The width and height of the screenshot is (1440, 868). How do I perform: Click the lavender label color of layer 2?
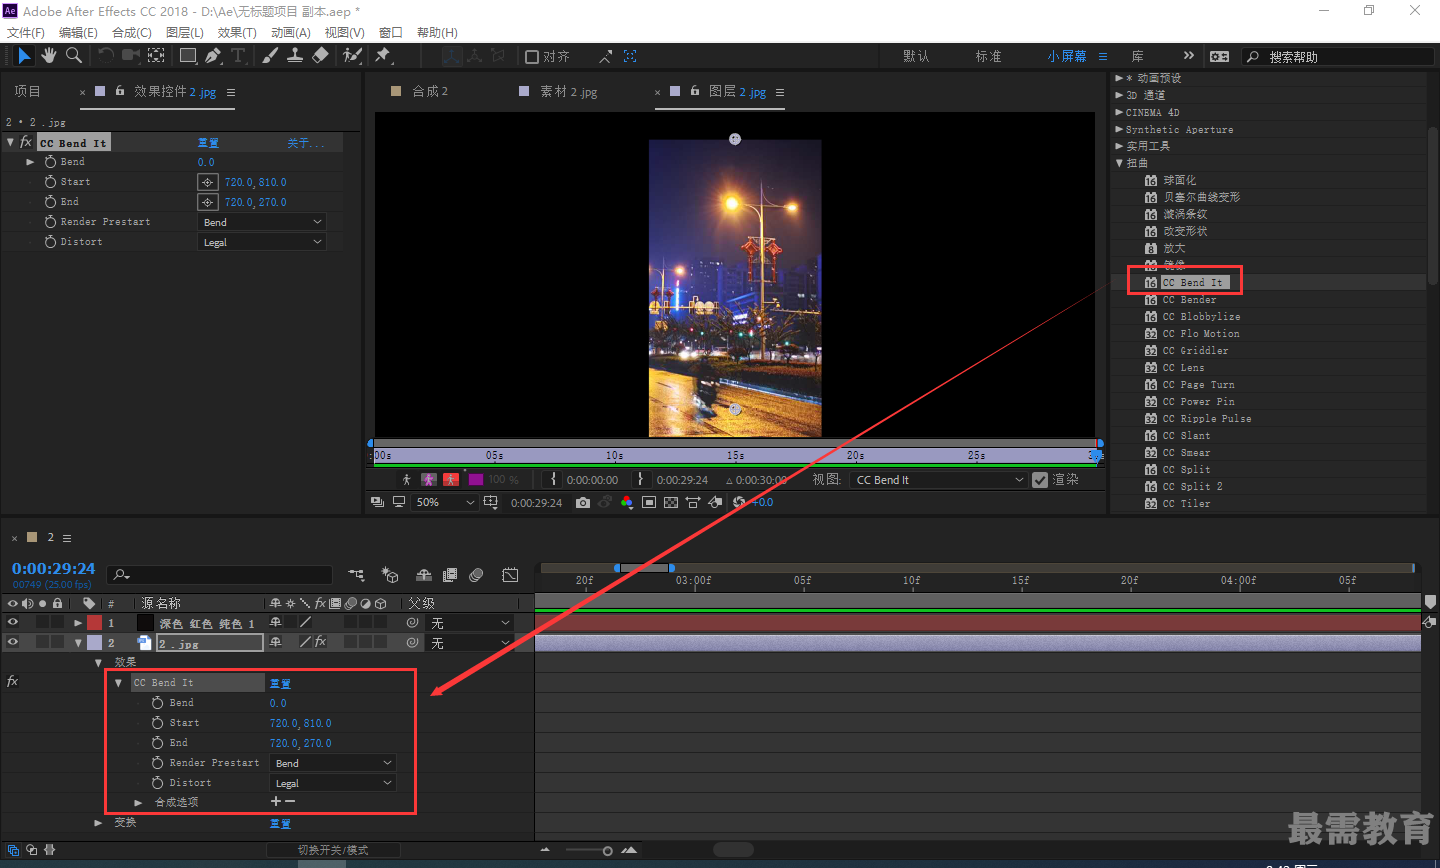[x=94, y=642]
